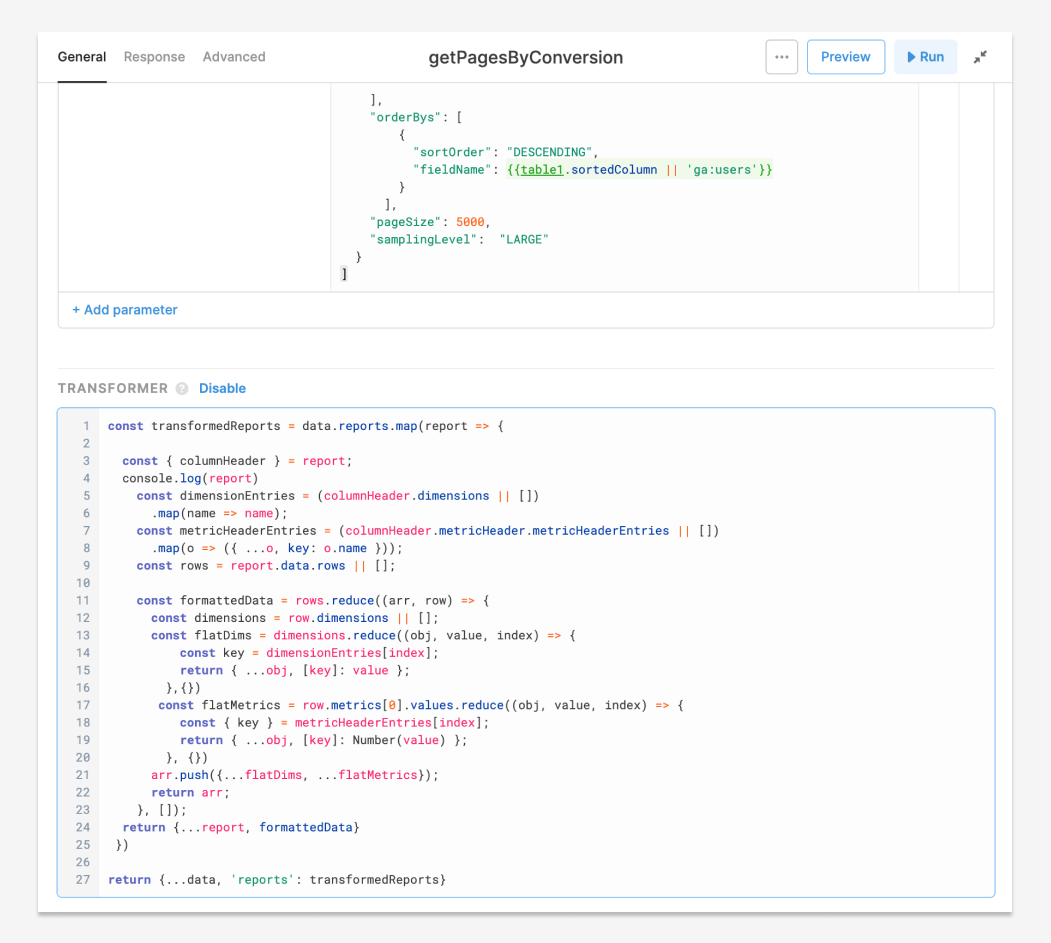Viewport: 1051px width, 943px height.
Task: Click the "orderBys" key in JSON body
Action: coord(406,117)
